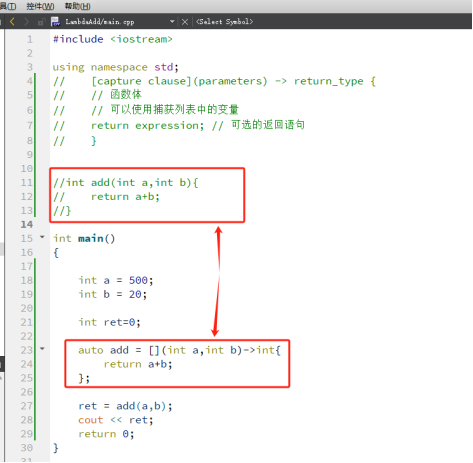Open the Select Symbol combo box
Viewport: 473px width, 463px height.
point(225,22)
